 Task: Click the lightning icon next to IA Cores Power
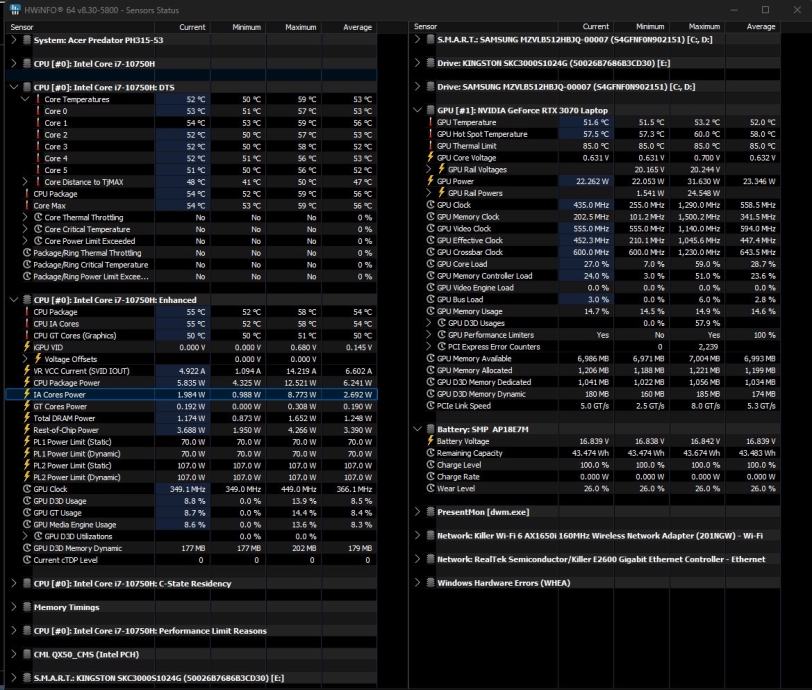(x=27, y=395)
